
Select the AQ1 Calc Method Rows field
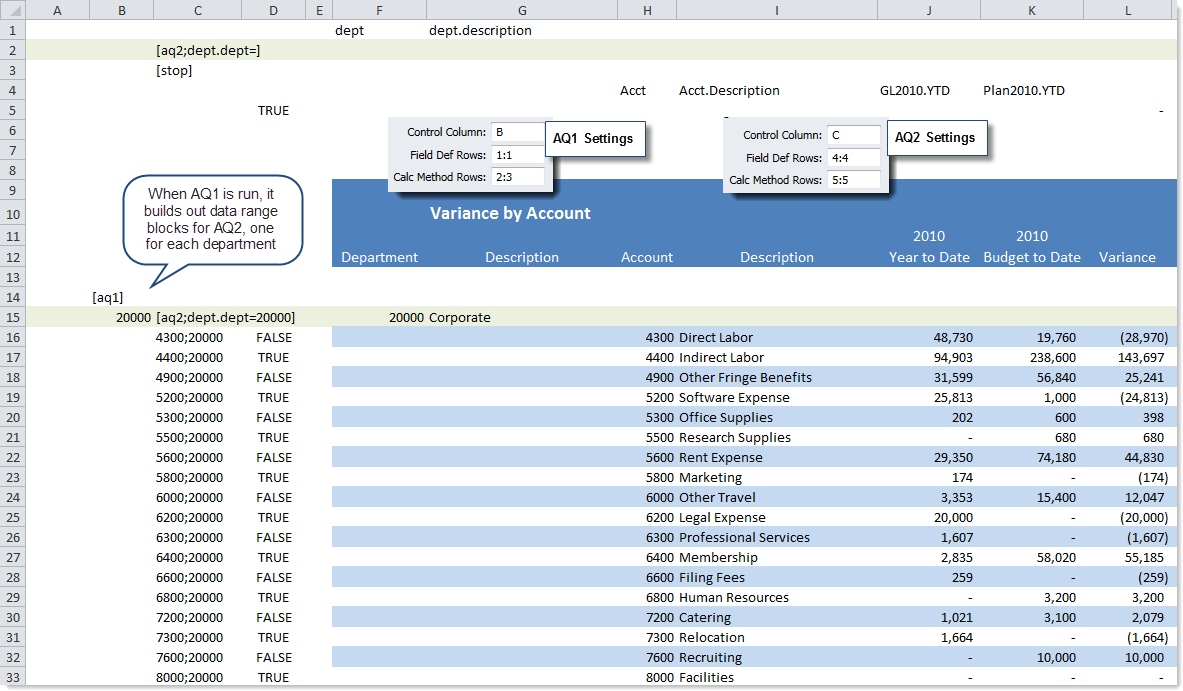[x=517, y=177]
